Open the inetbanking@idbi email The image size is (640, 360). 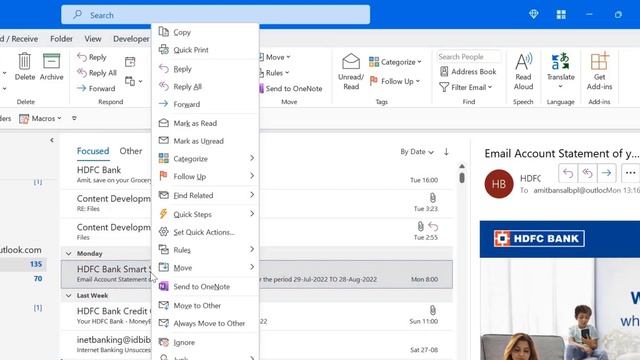tap(256, 344)
